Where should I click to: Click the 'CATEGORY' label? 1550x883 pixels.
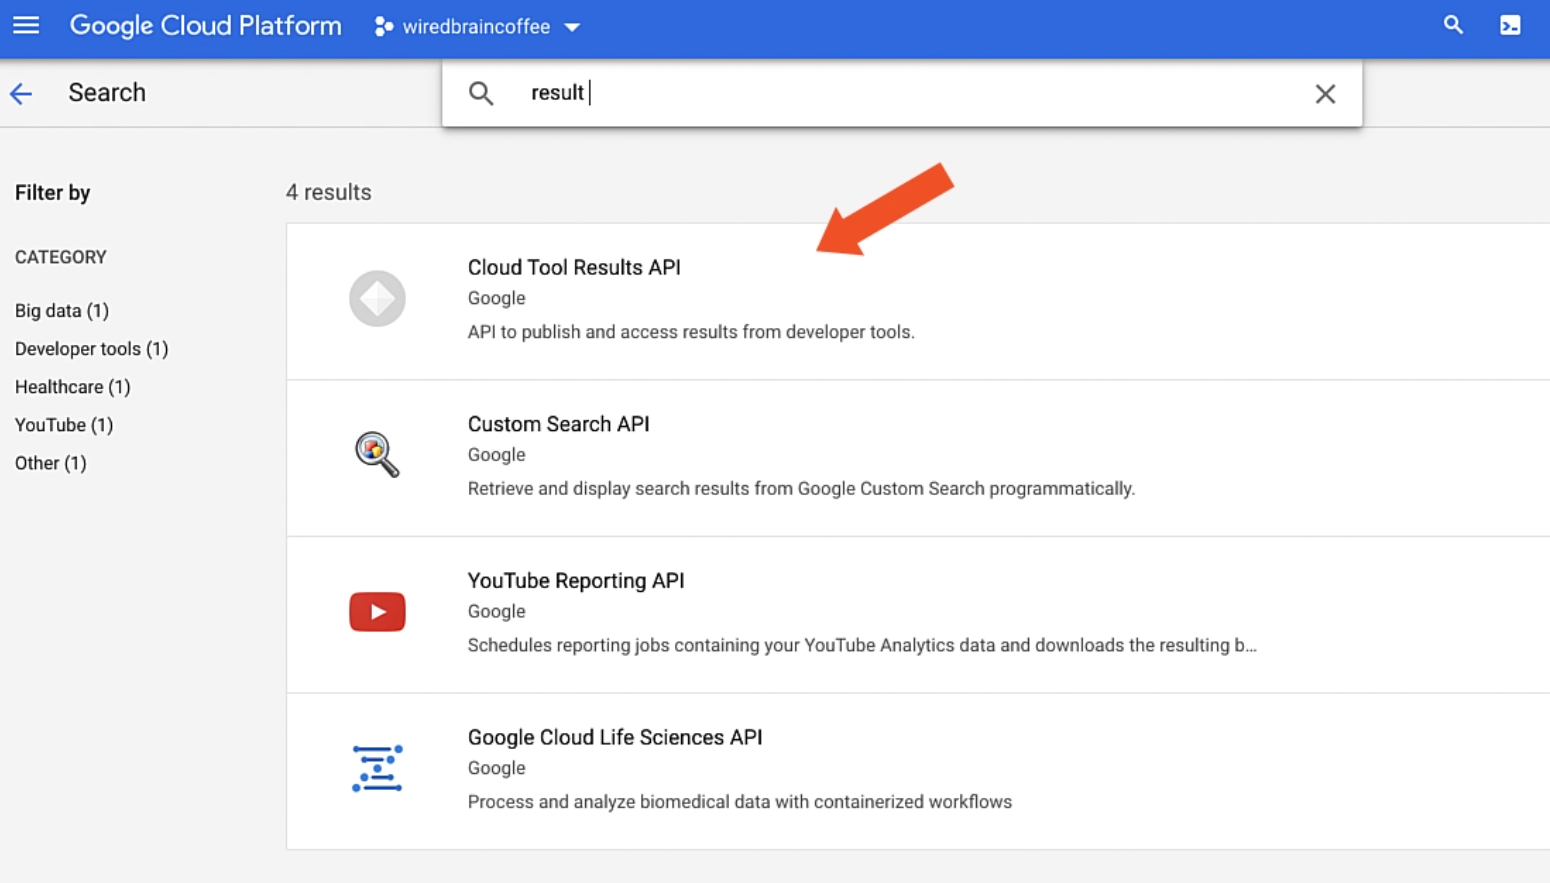coord(61,257)
